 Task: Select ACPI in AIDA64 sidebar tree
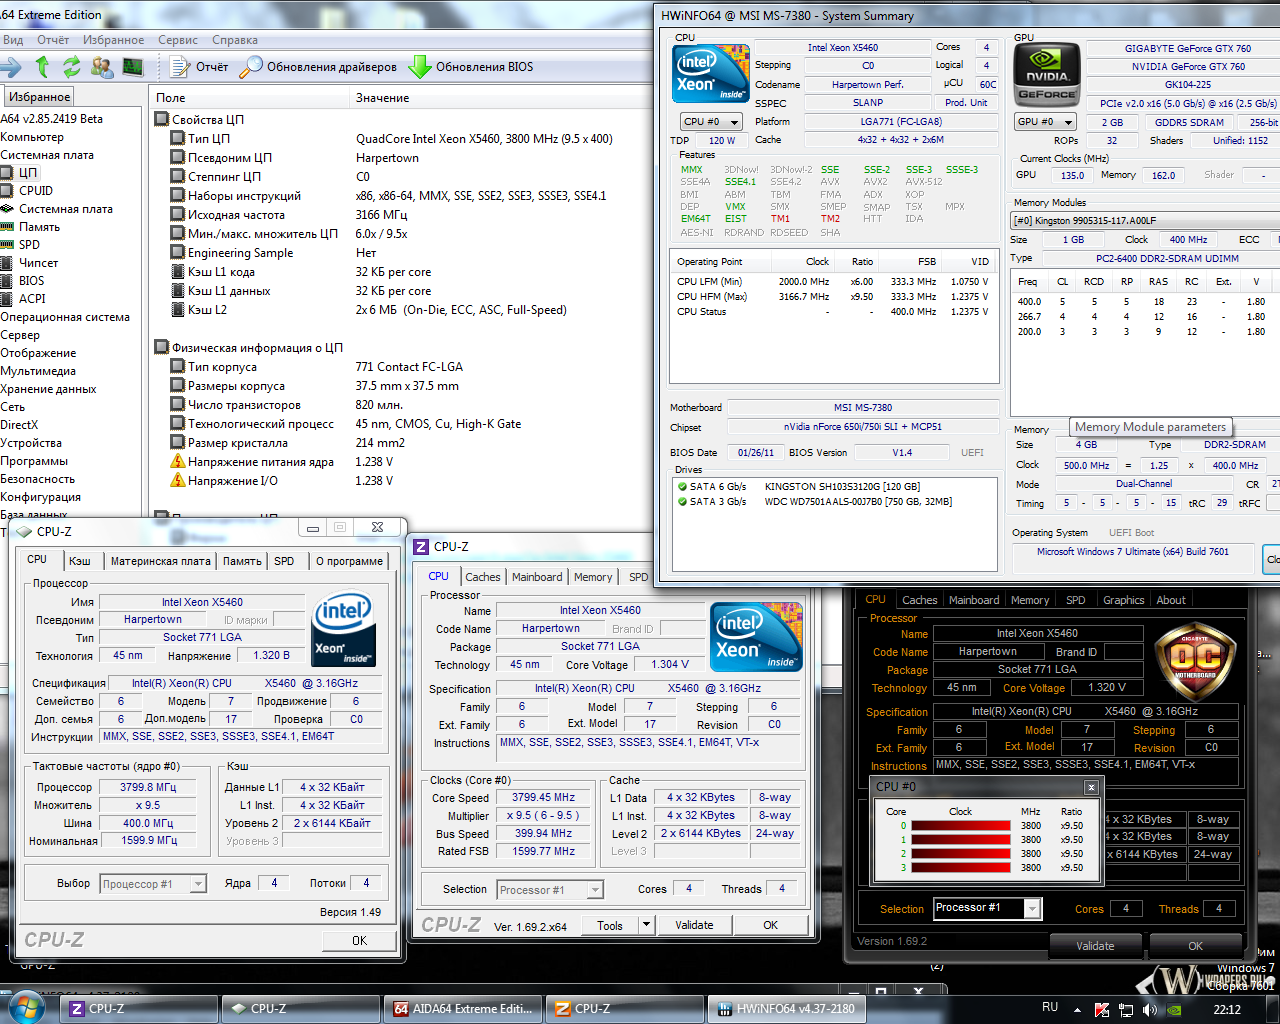tap(32, 298)
